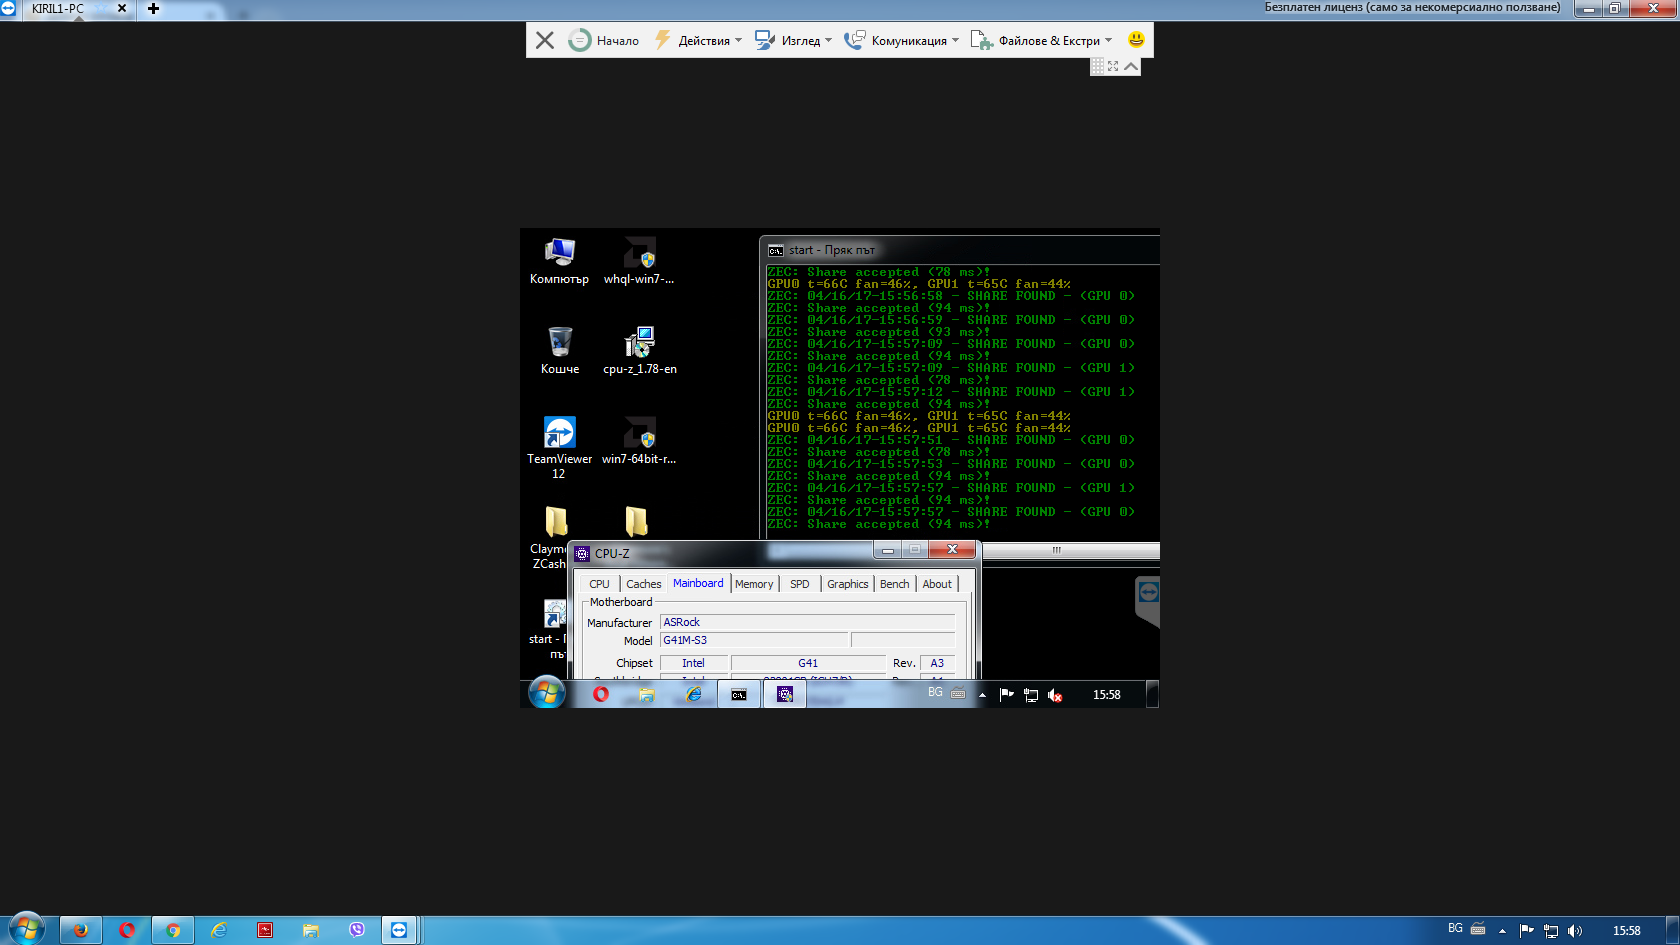Click the Intel chipset vendor field in CPU-Z
This screenshot has height=945, width=1680.
click(x=693, y=663)
